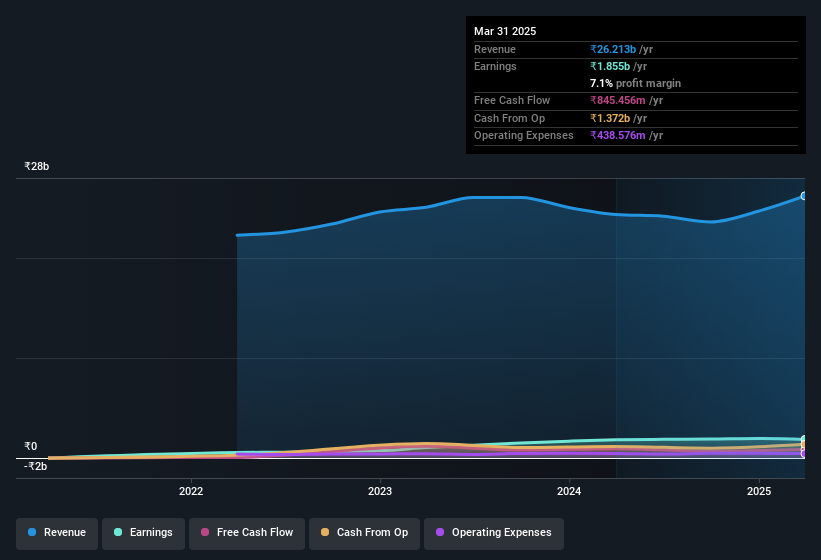Click the 2022 x-axis label

(191, 491)
